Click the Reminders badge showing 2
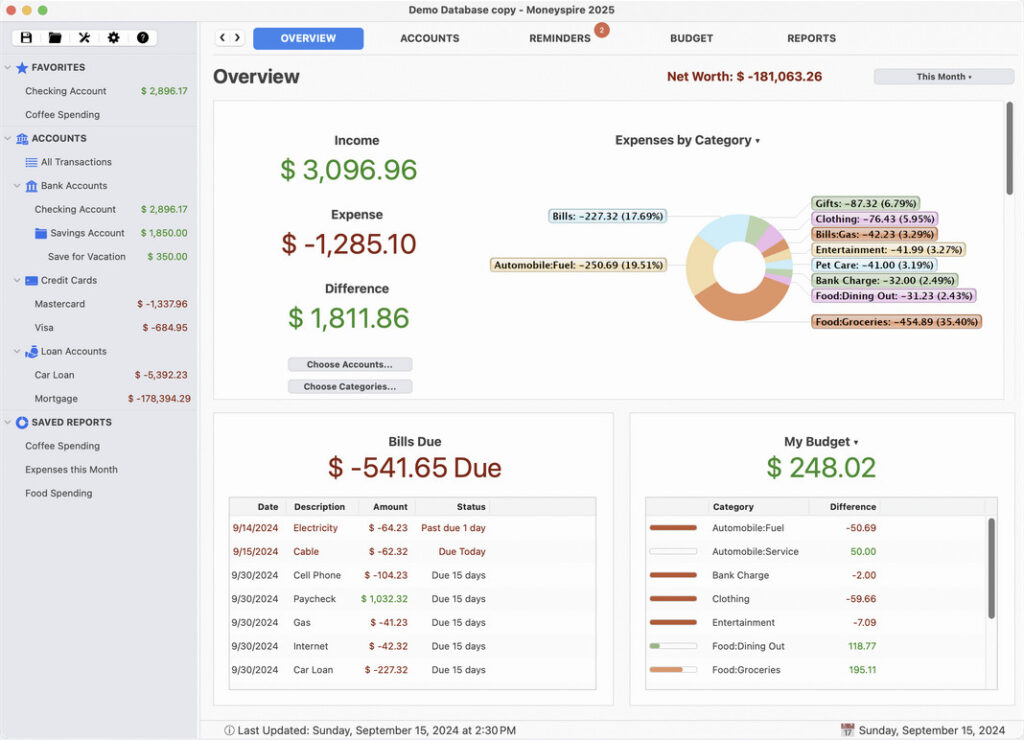Viewport: 1024px width, 740px height. click(601, 30)
